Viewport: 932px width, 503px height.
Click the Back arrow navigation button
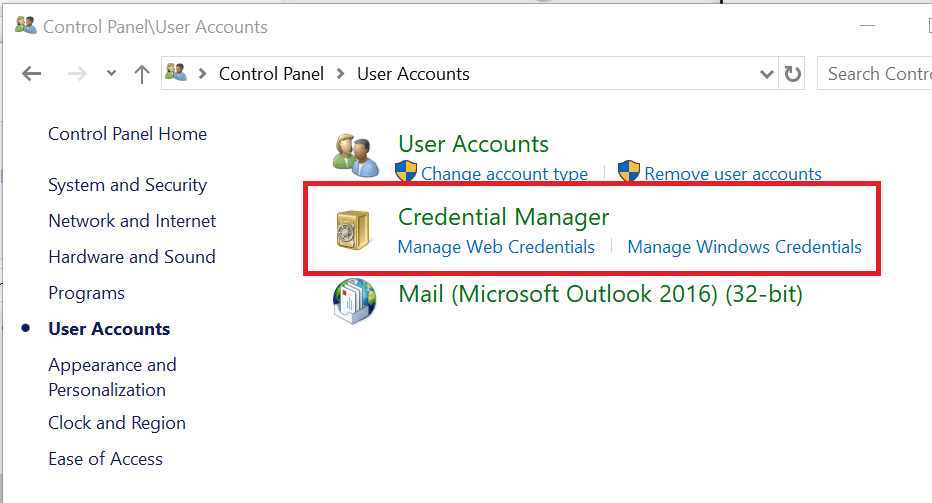click(32, 74)
